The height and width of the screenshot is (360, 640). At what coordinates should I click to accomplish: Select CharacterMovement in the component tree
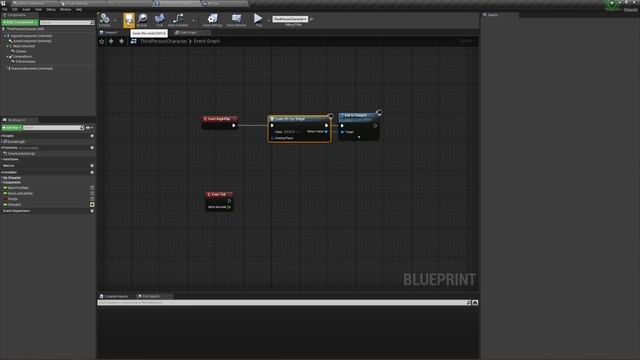pyautogui.click(x=31, y=69)
